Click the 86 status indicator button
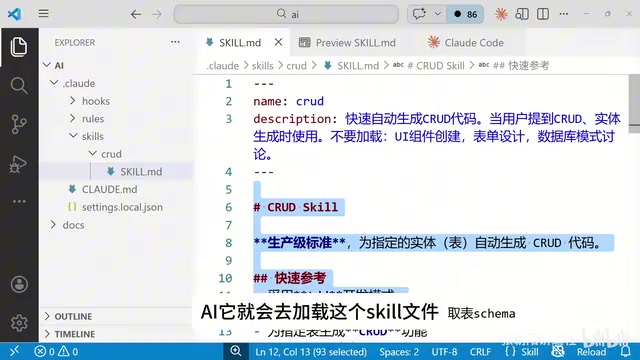The width and height of the screenshot is (640, 360). coord(466,14)
